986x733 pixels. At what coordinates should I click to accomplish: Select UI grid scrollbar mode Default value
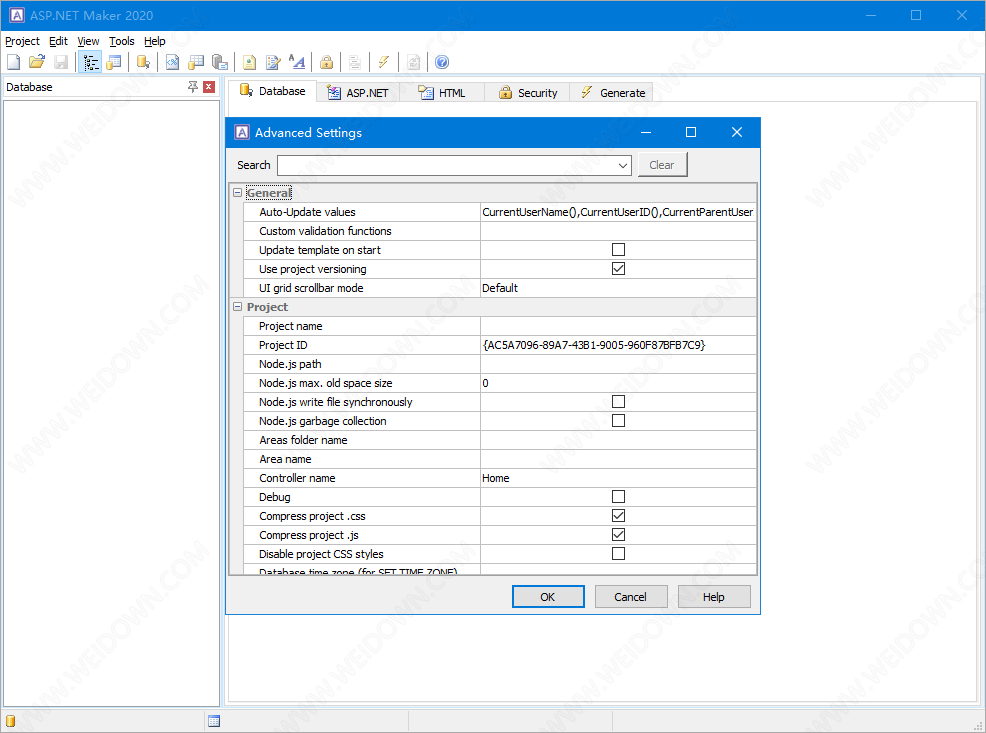(618, 288)
